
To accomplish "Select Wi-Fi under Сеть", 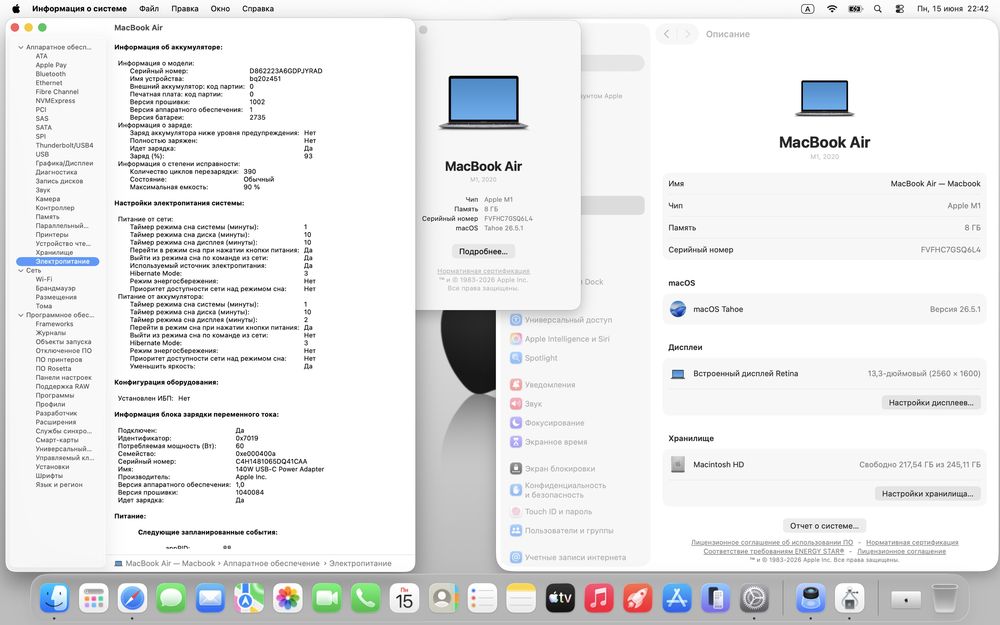I will 43,279.
